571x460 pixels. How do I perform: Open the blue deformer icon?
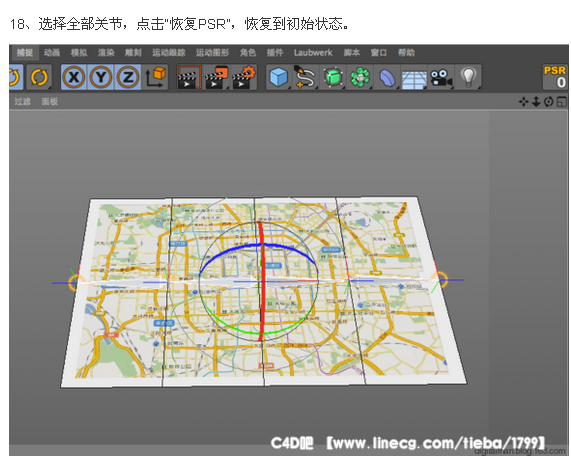tap(387, 77)
